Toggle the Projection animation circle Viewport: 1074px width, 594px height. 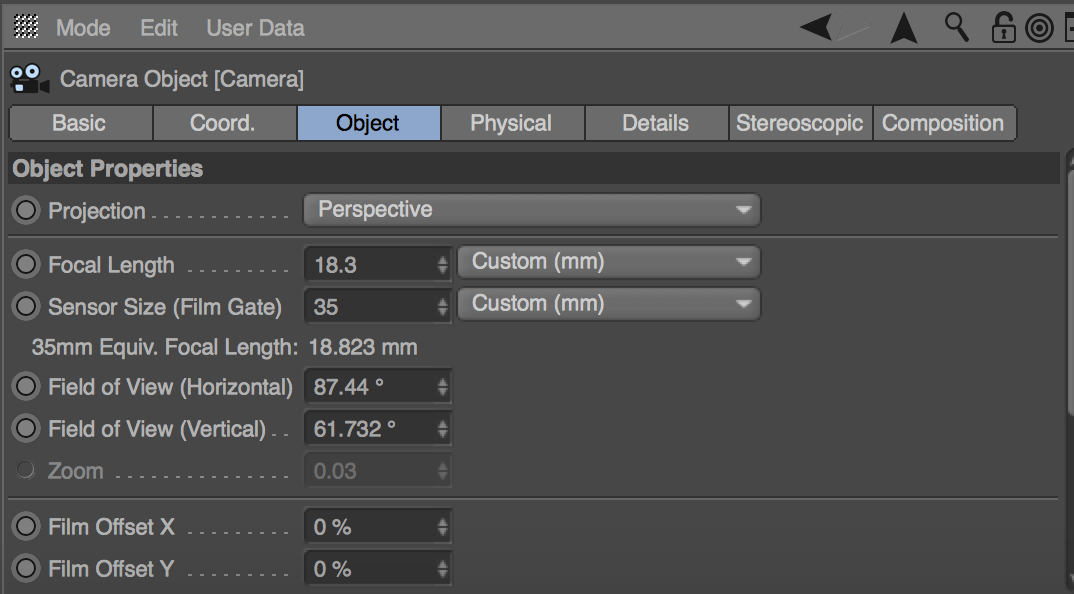pos(26,211)
